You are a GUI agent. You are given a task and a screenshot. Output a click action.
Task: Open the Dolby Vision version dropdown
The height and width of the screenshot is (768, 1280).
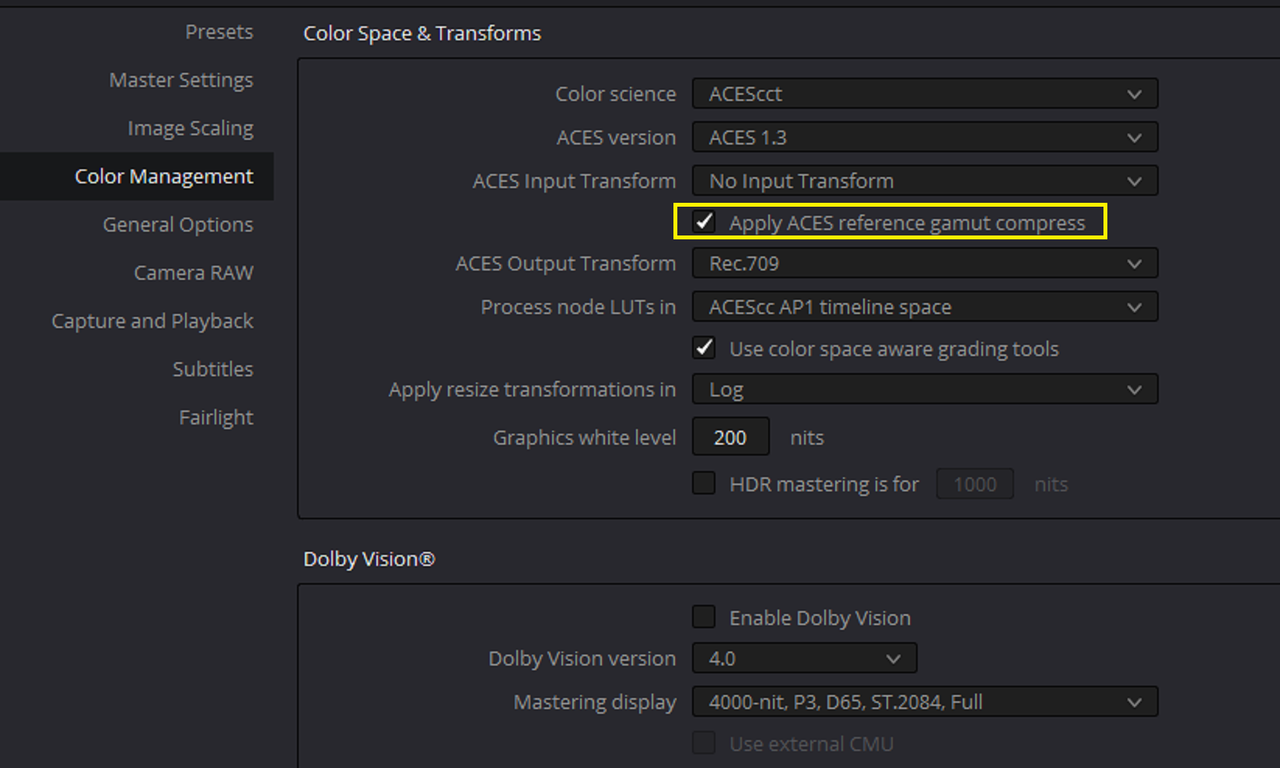coord(804,658)
